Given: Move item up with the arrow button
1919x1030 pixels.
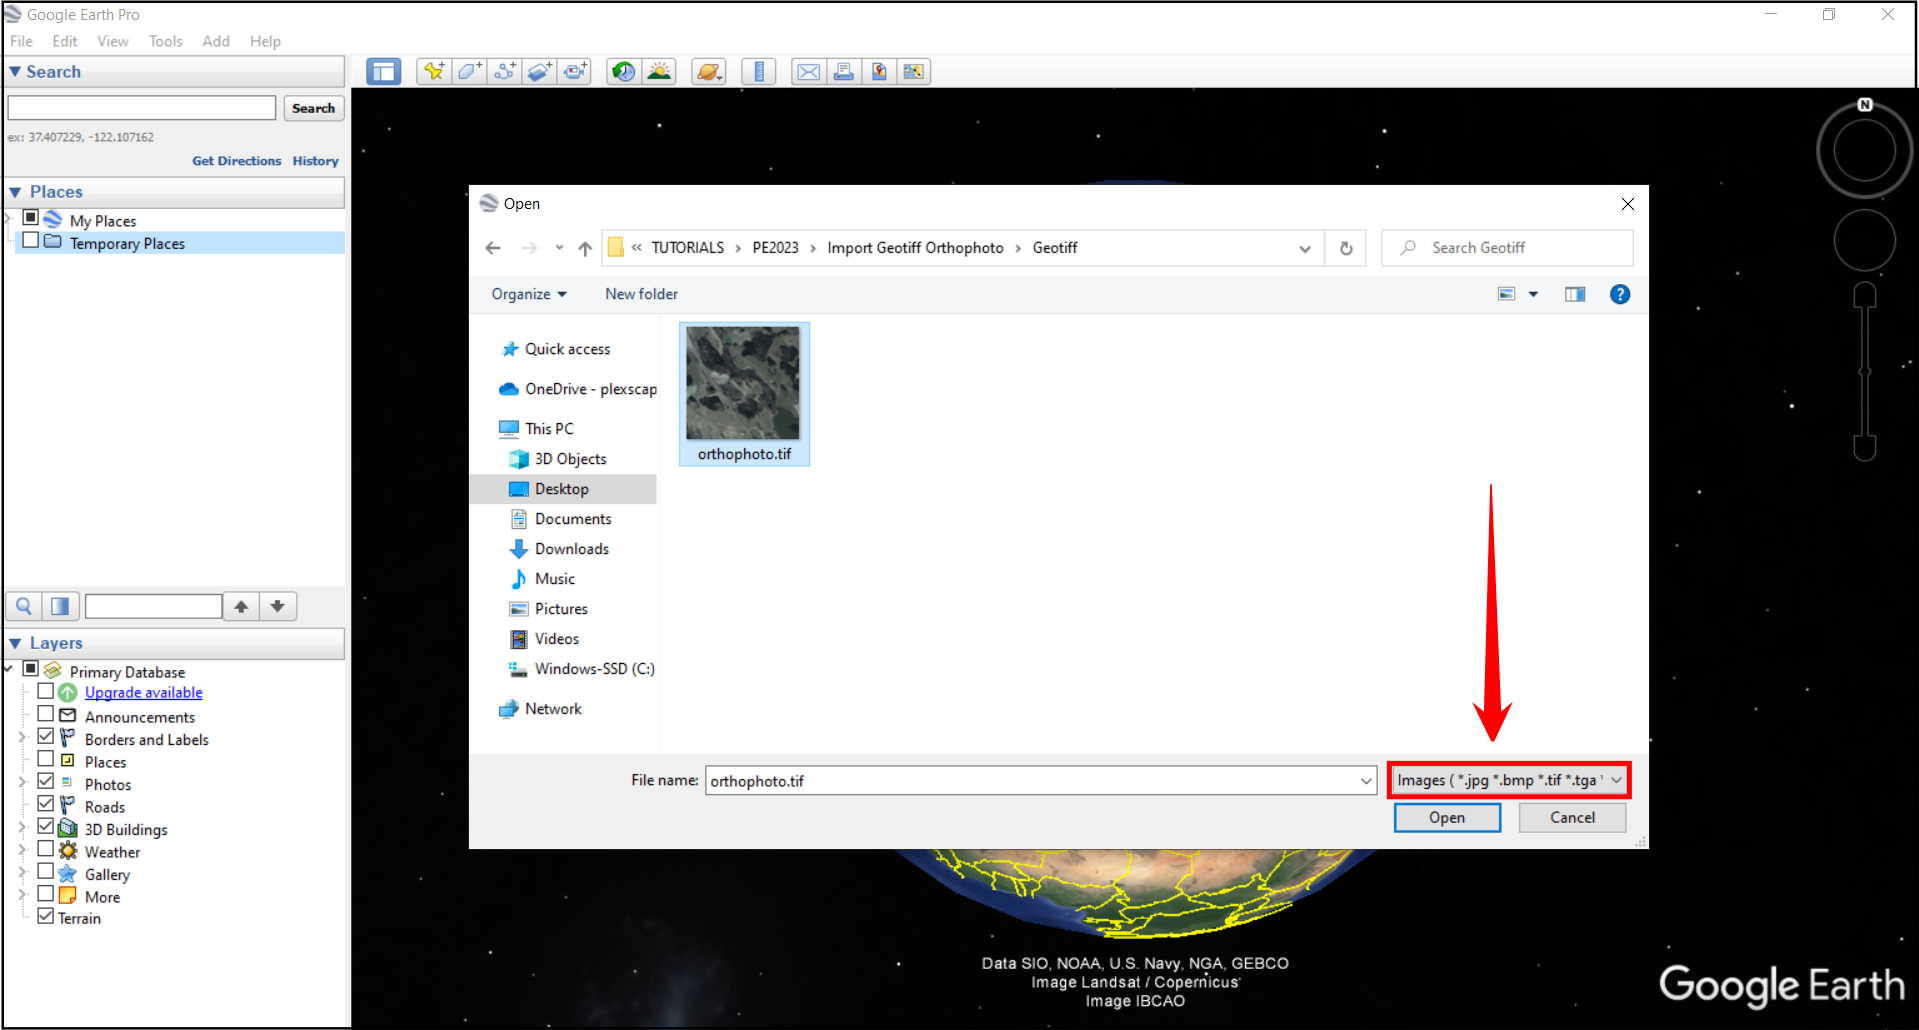Looking at the screenshot, I should click(241, 606).
